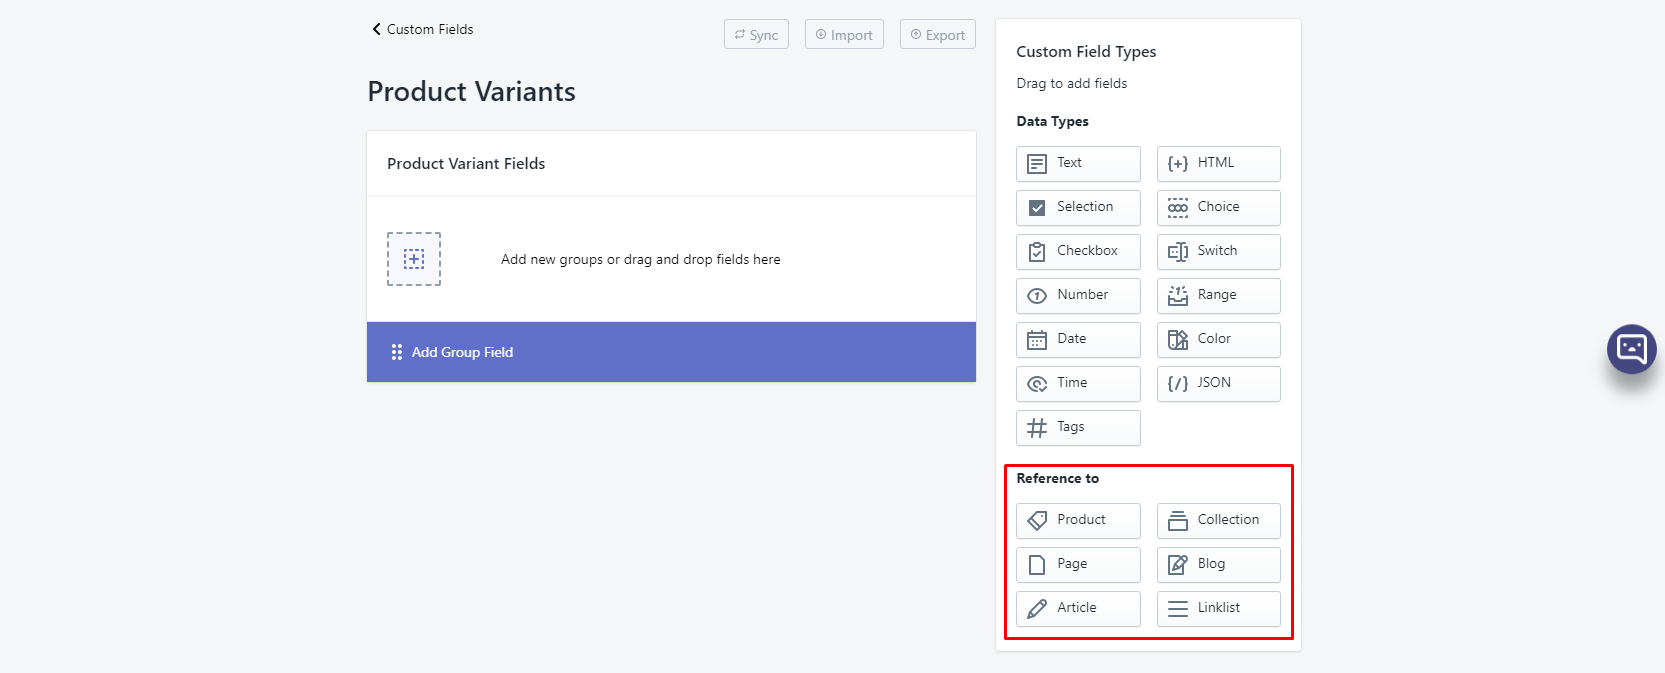
Task: Click the Add Group Field bar
Action: tap(671, 352)
